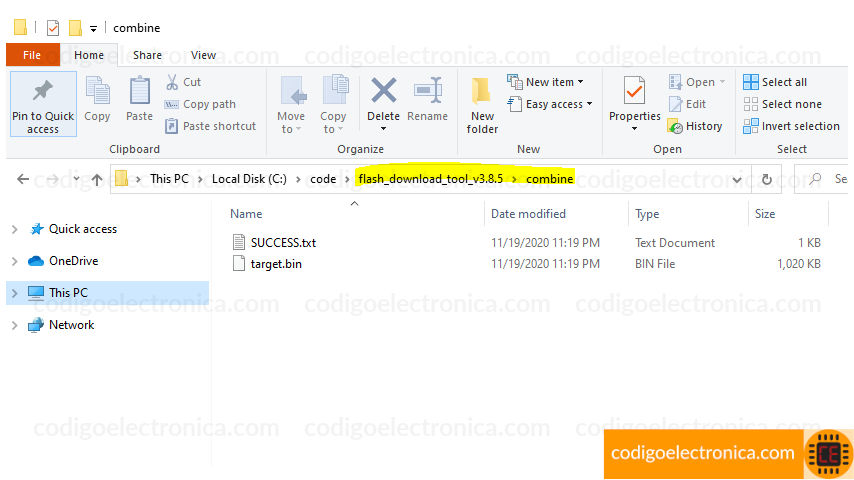
Task: Create a New folder from the ribbon
Action: 482,105
